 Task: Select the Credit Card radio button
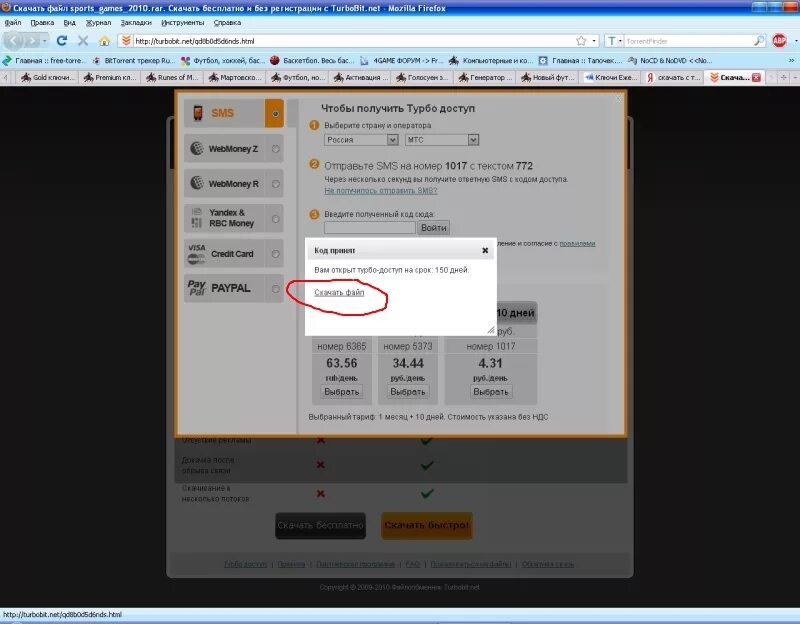[x=276, y=254]
